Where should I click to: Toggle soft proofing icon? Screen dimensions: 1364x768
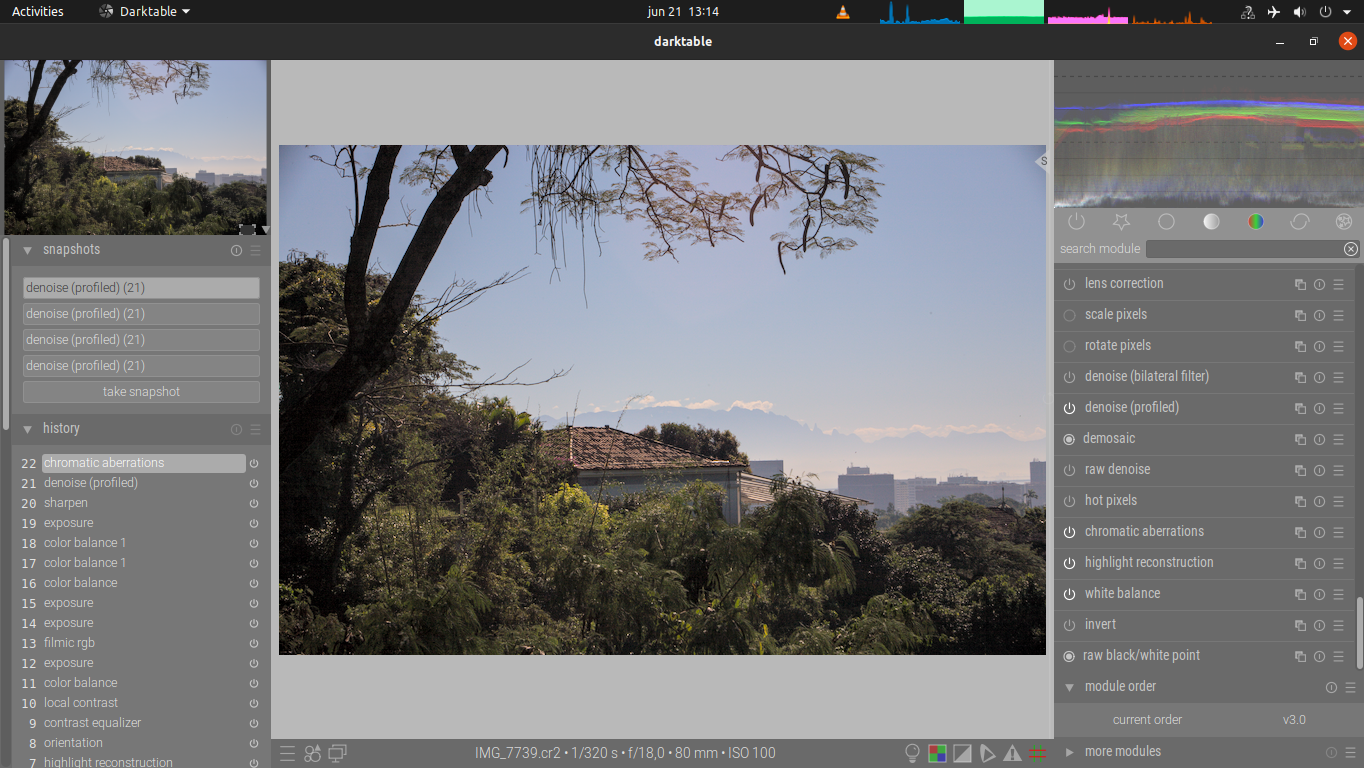[987, 753]
